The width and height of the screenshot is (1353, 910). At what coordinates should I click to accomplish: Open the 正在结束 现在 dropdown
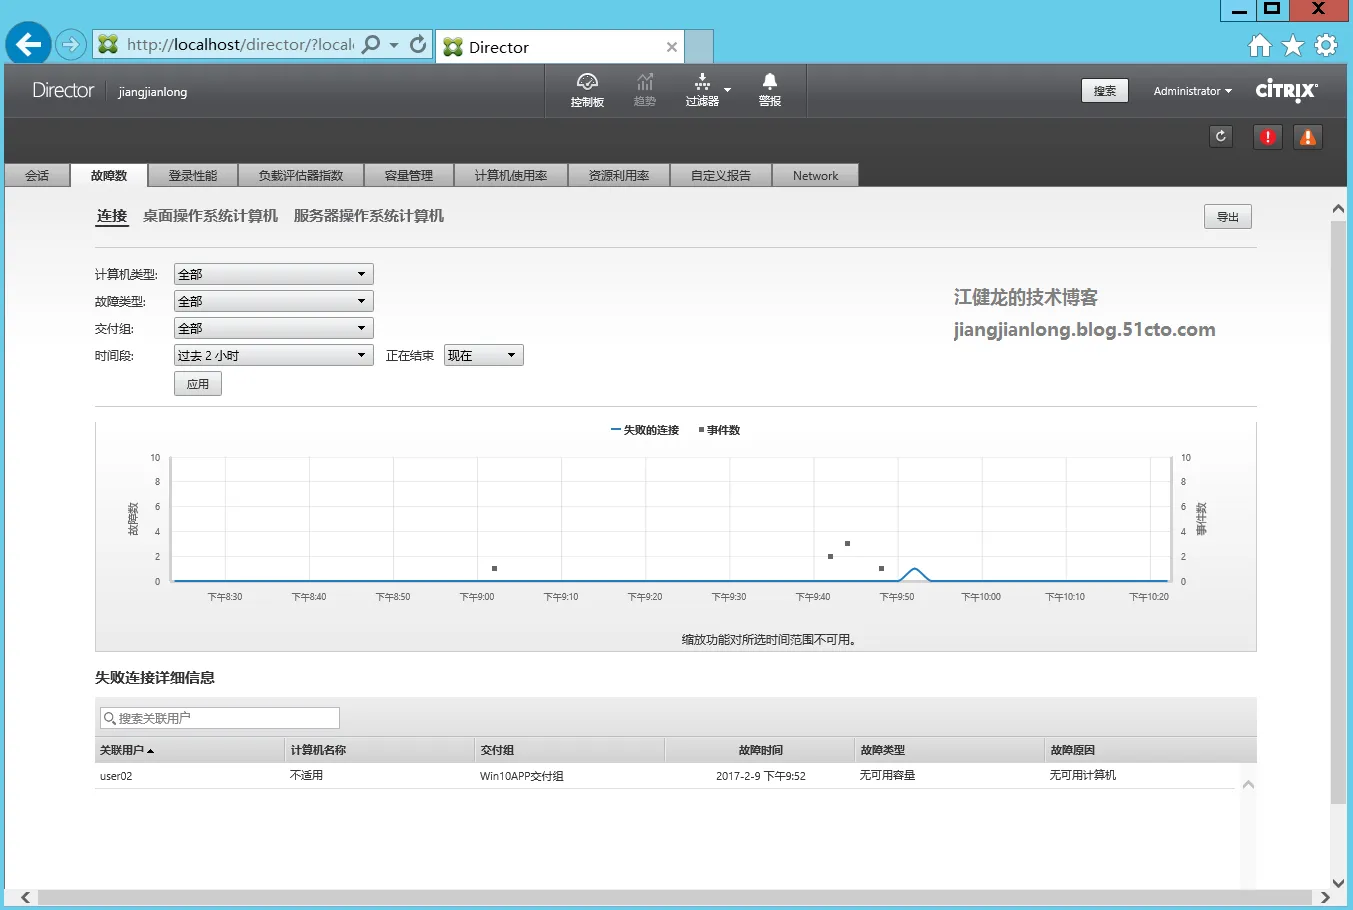(x=483, y=355)
